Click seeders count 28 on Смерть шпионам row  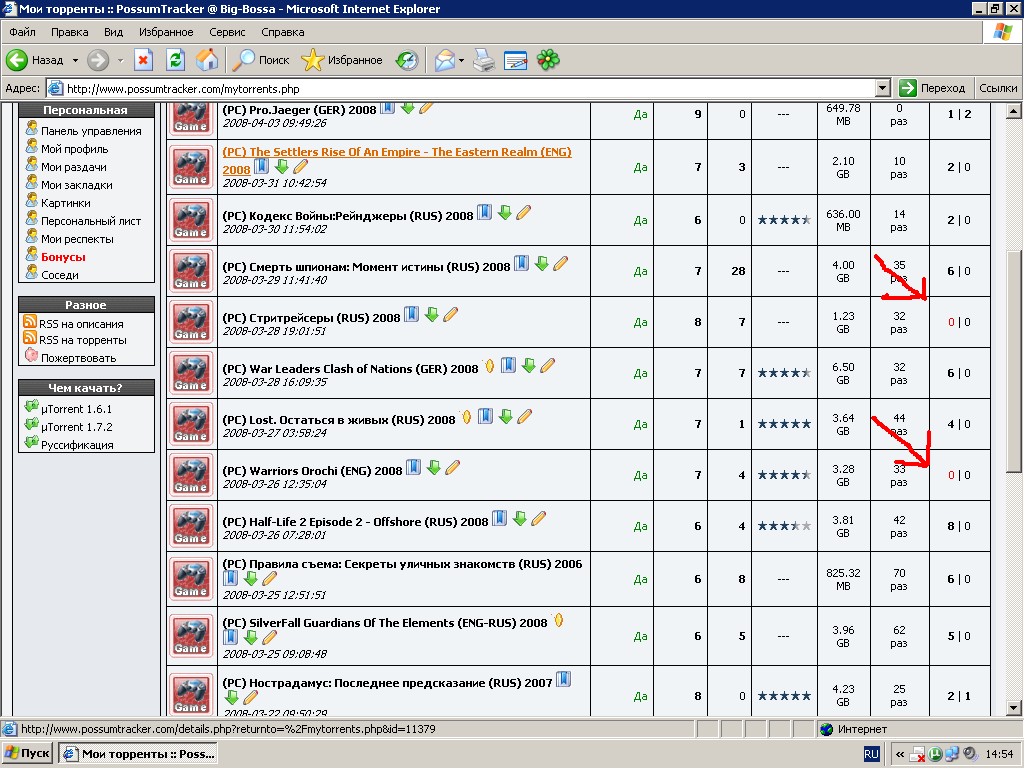(738, 271)
